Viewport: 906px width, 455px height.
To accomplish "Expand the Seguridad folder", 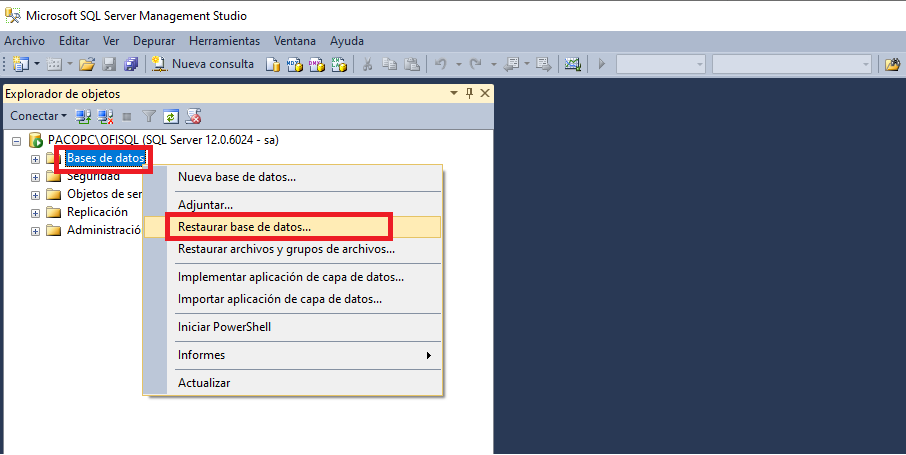I will pos(35,177).
